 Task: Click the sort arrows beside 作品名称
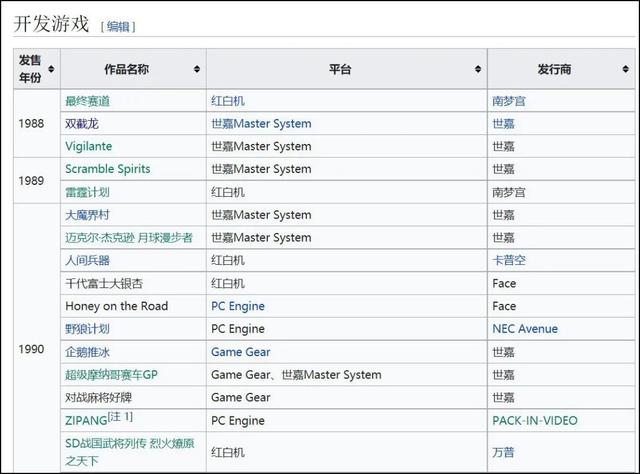[198, 69]
